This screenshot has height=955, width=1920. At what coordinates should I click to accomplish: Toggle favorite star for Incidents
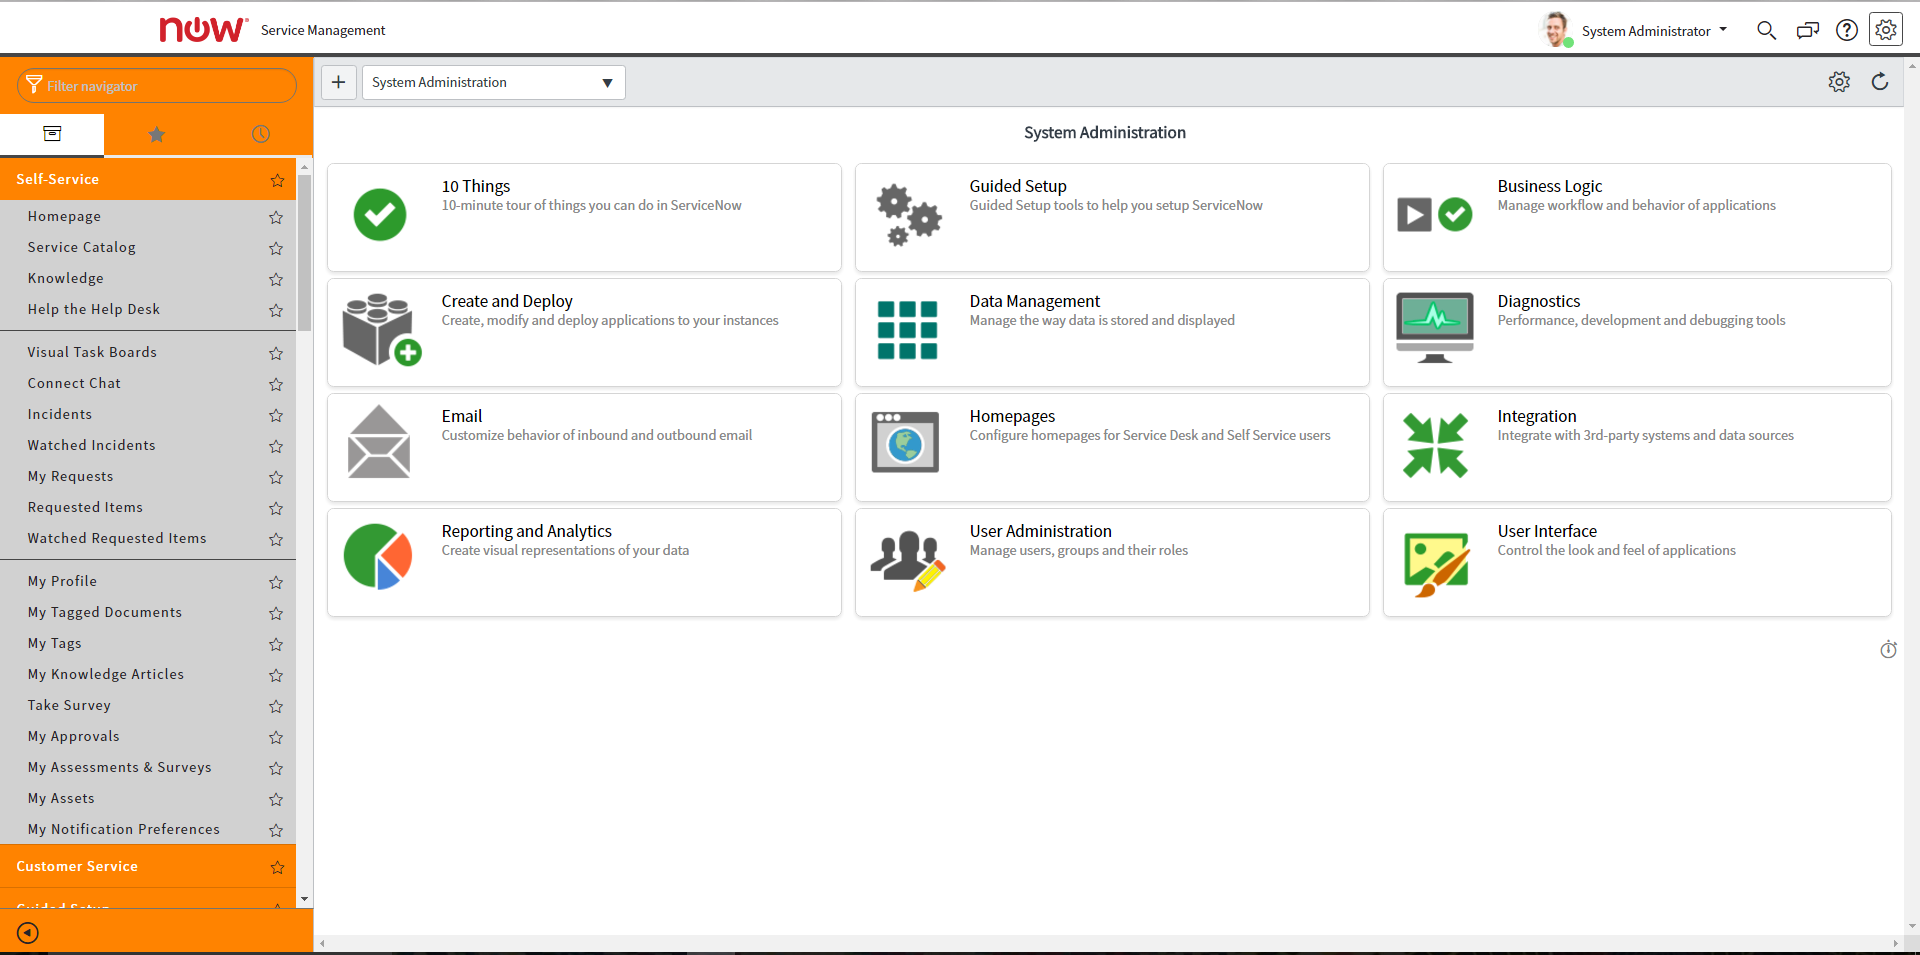276,415
